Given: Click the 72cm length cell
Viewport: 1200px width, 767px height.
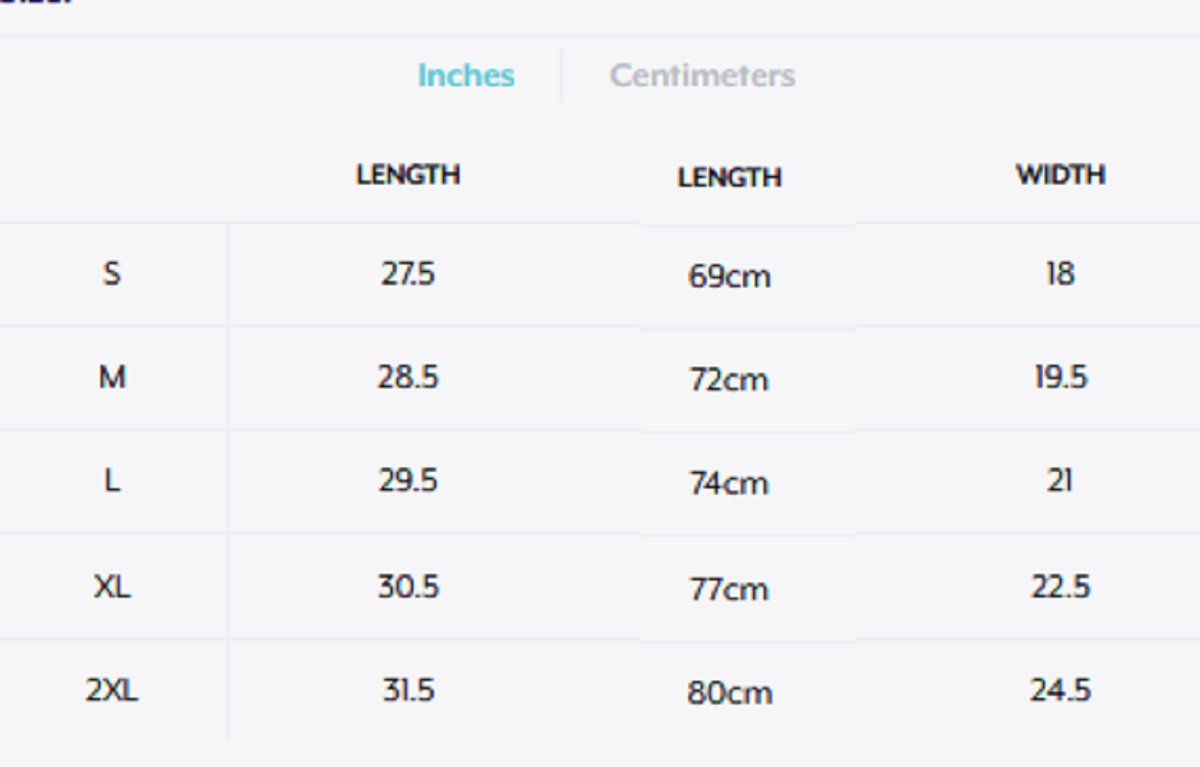Looking at the screenshot, I should coord(729,381).
